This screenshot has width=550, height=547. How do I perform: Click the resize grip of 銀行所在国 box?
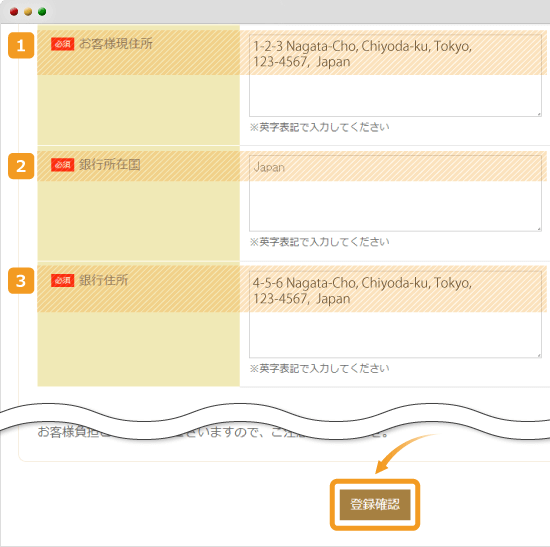tap(539, 229)
